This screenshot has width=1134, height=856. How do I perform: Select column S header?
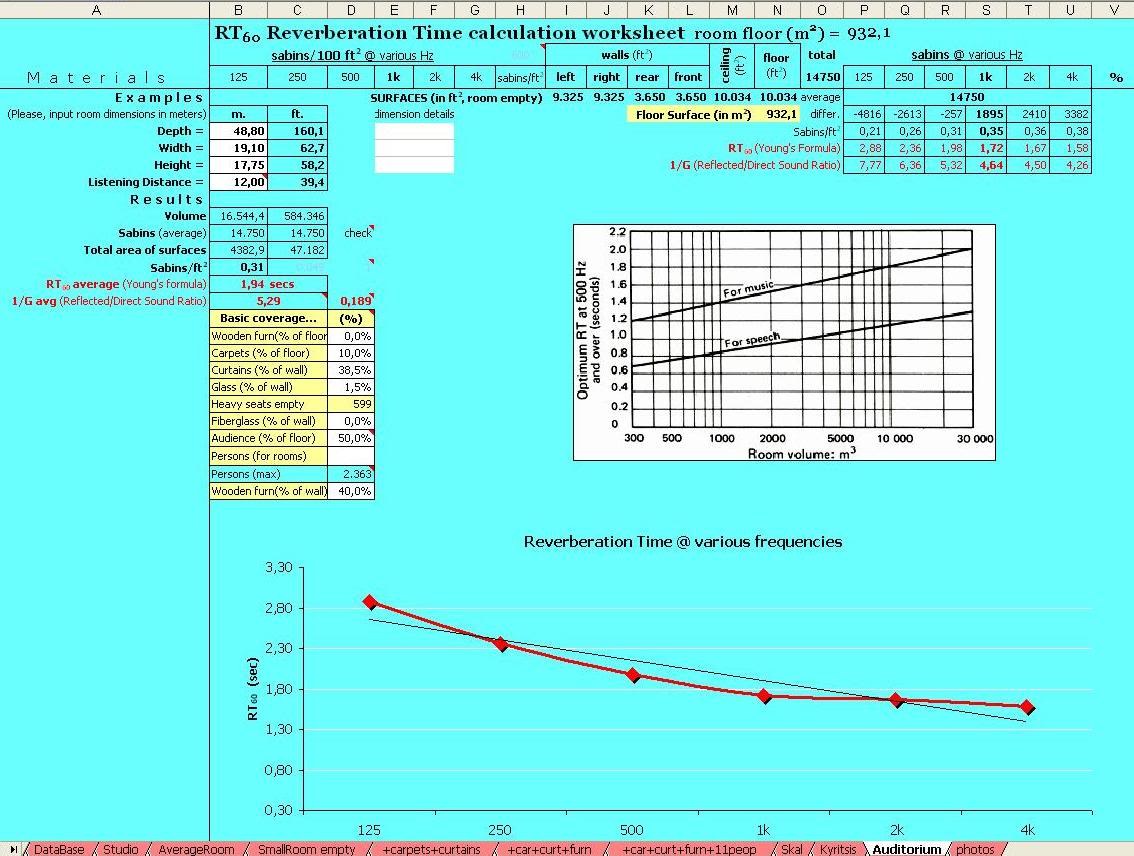(986, 10)
